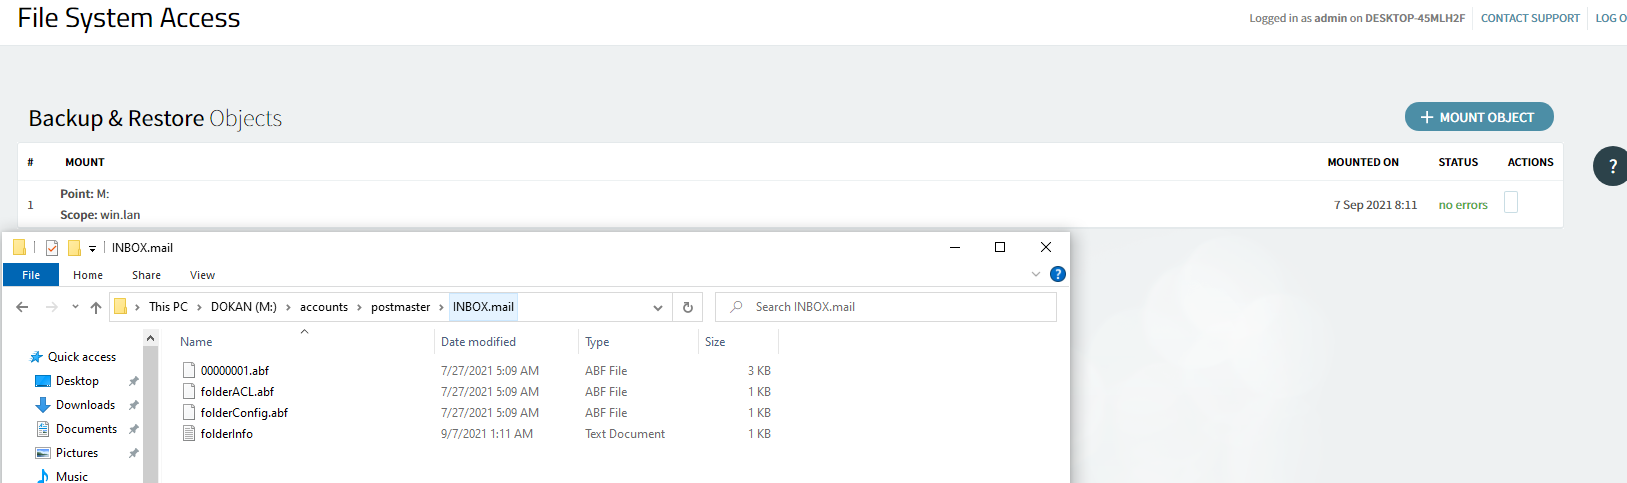This screenshot has width=1627, height=483.
Task: Click the Properties quick access toolbar icon
Action: pyautogui.click(x=52, y=248)
